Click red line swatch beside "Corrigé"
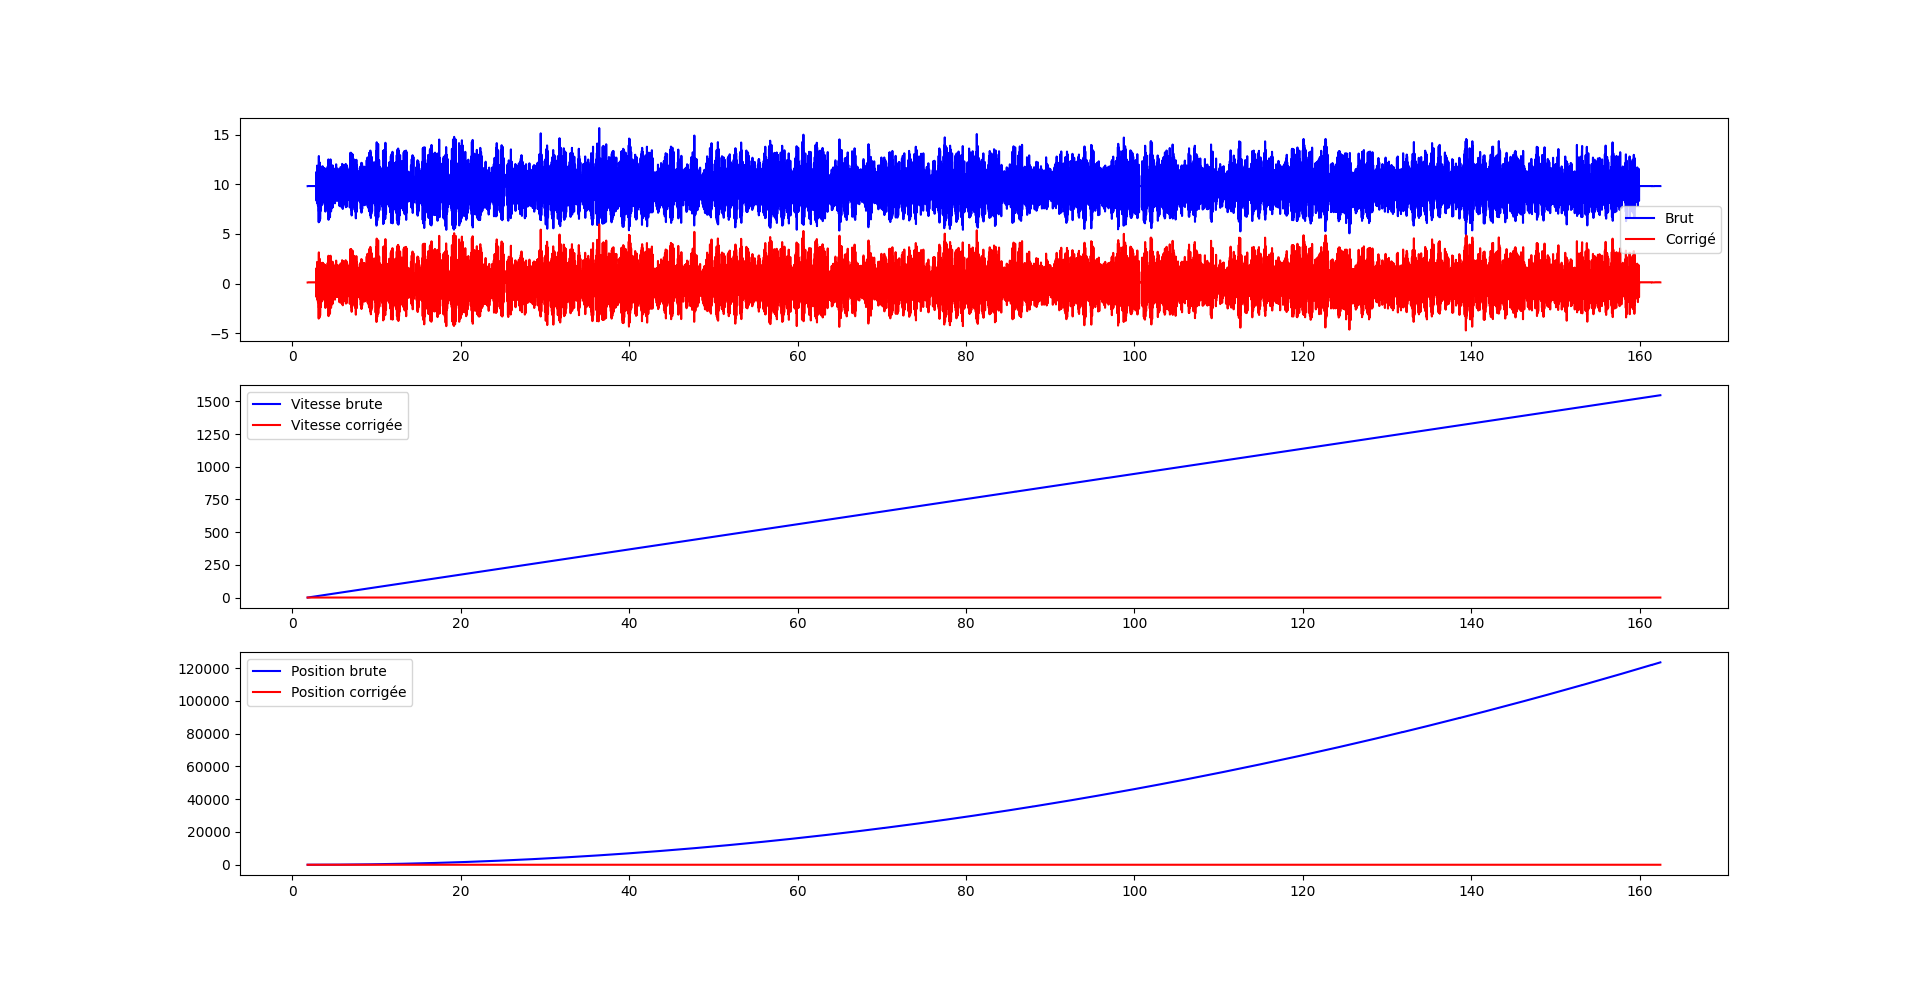 (1640, 239)
